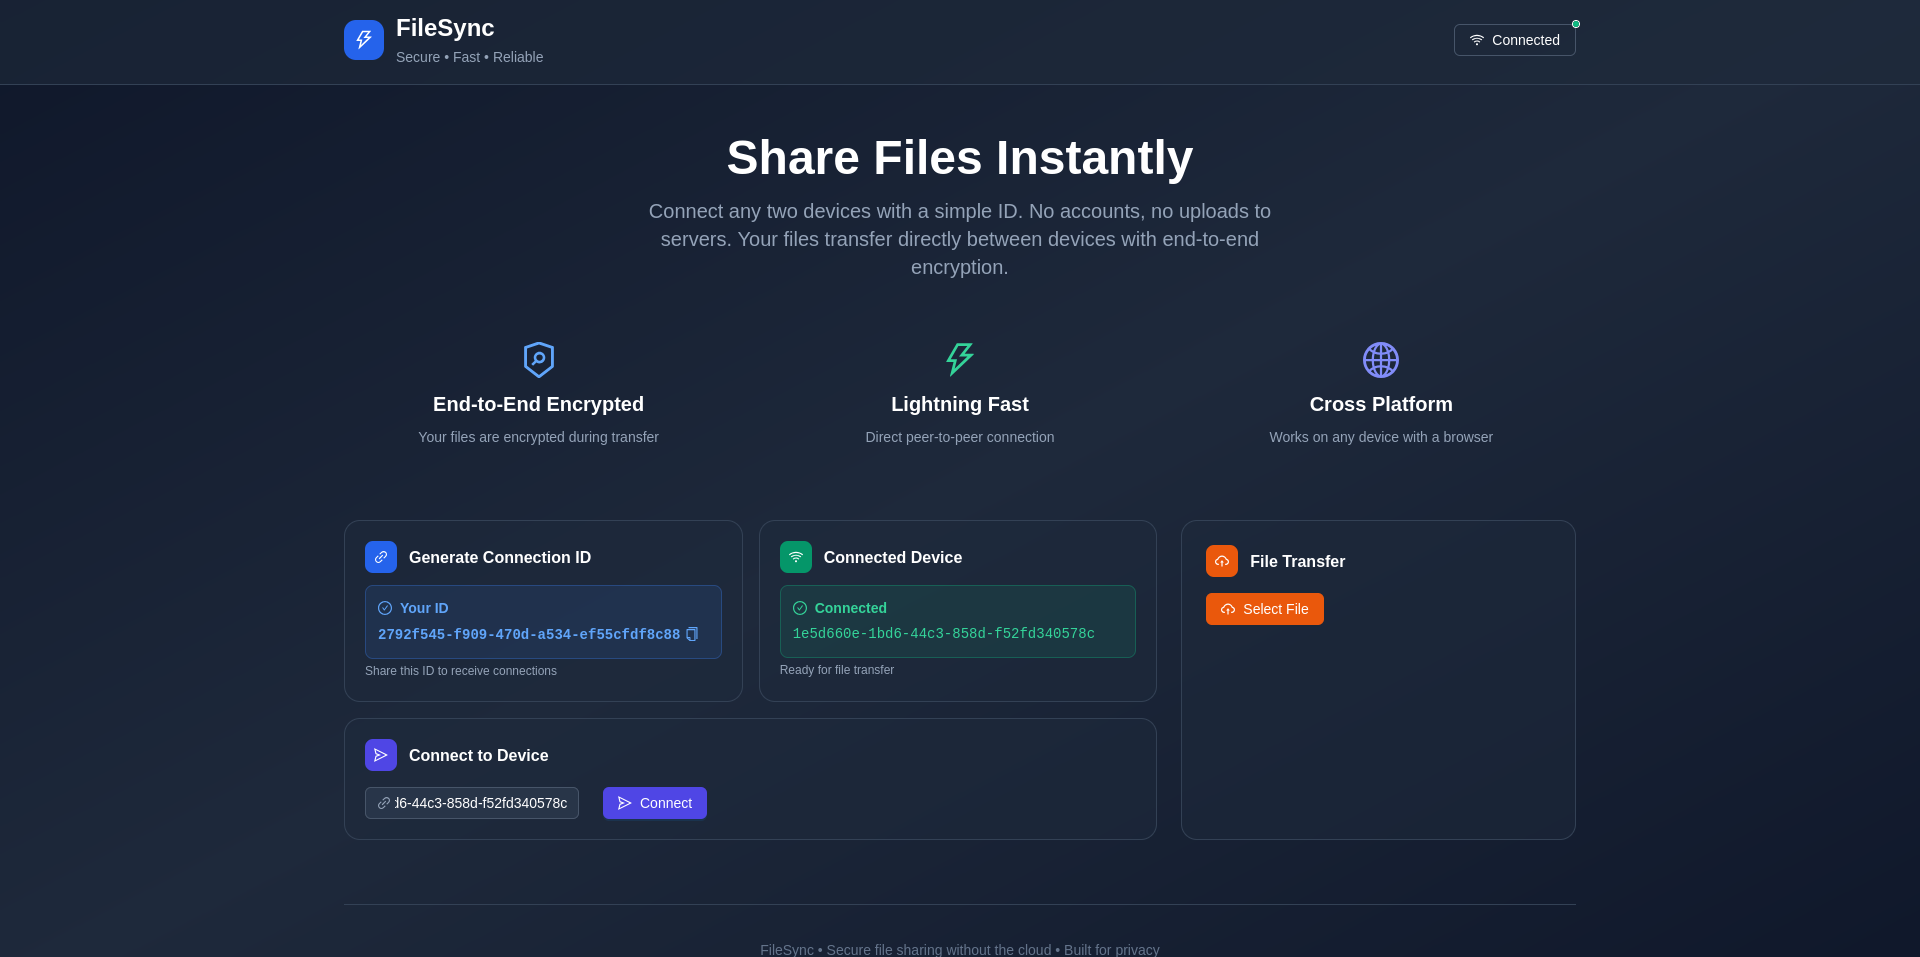Image resolution: width=1920 pixels, height=957 pixels.
Task: Click the FileSync title in the header
Action: 445,28
